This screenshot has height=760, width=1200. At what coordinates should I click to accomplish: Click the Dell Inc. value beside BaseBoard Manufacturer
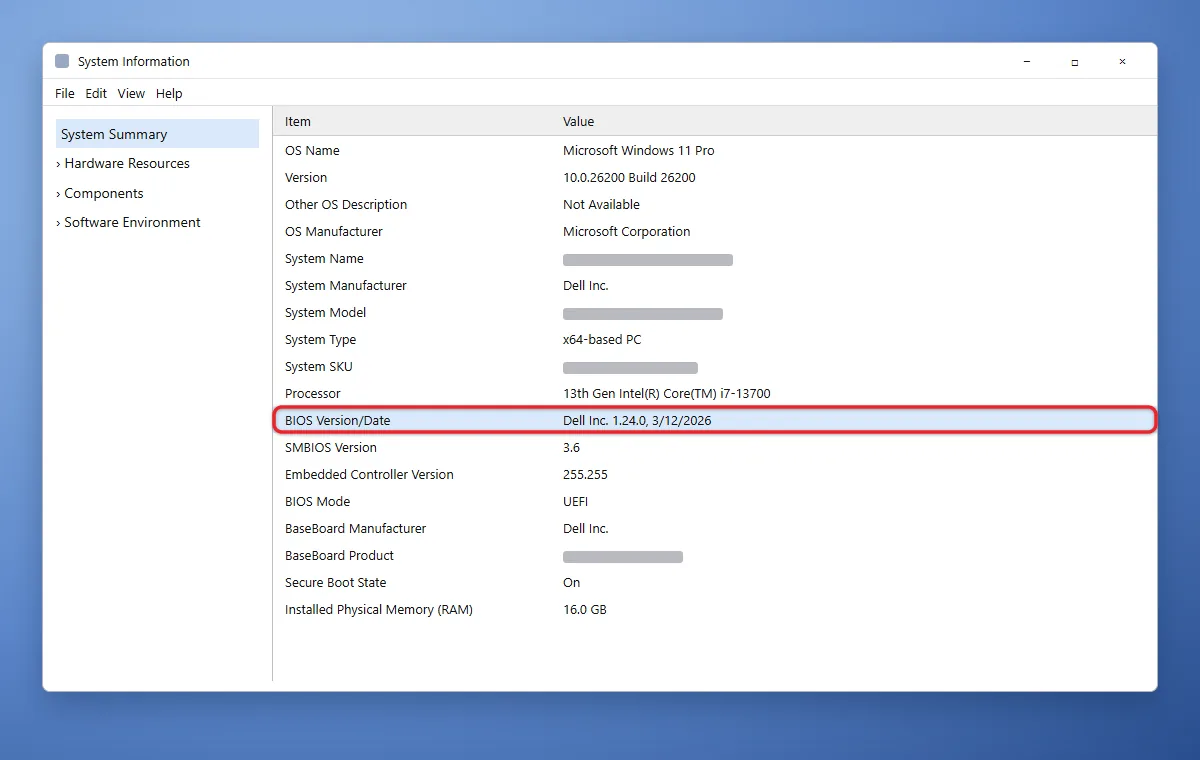586,528
